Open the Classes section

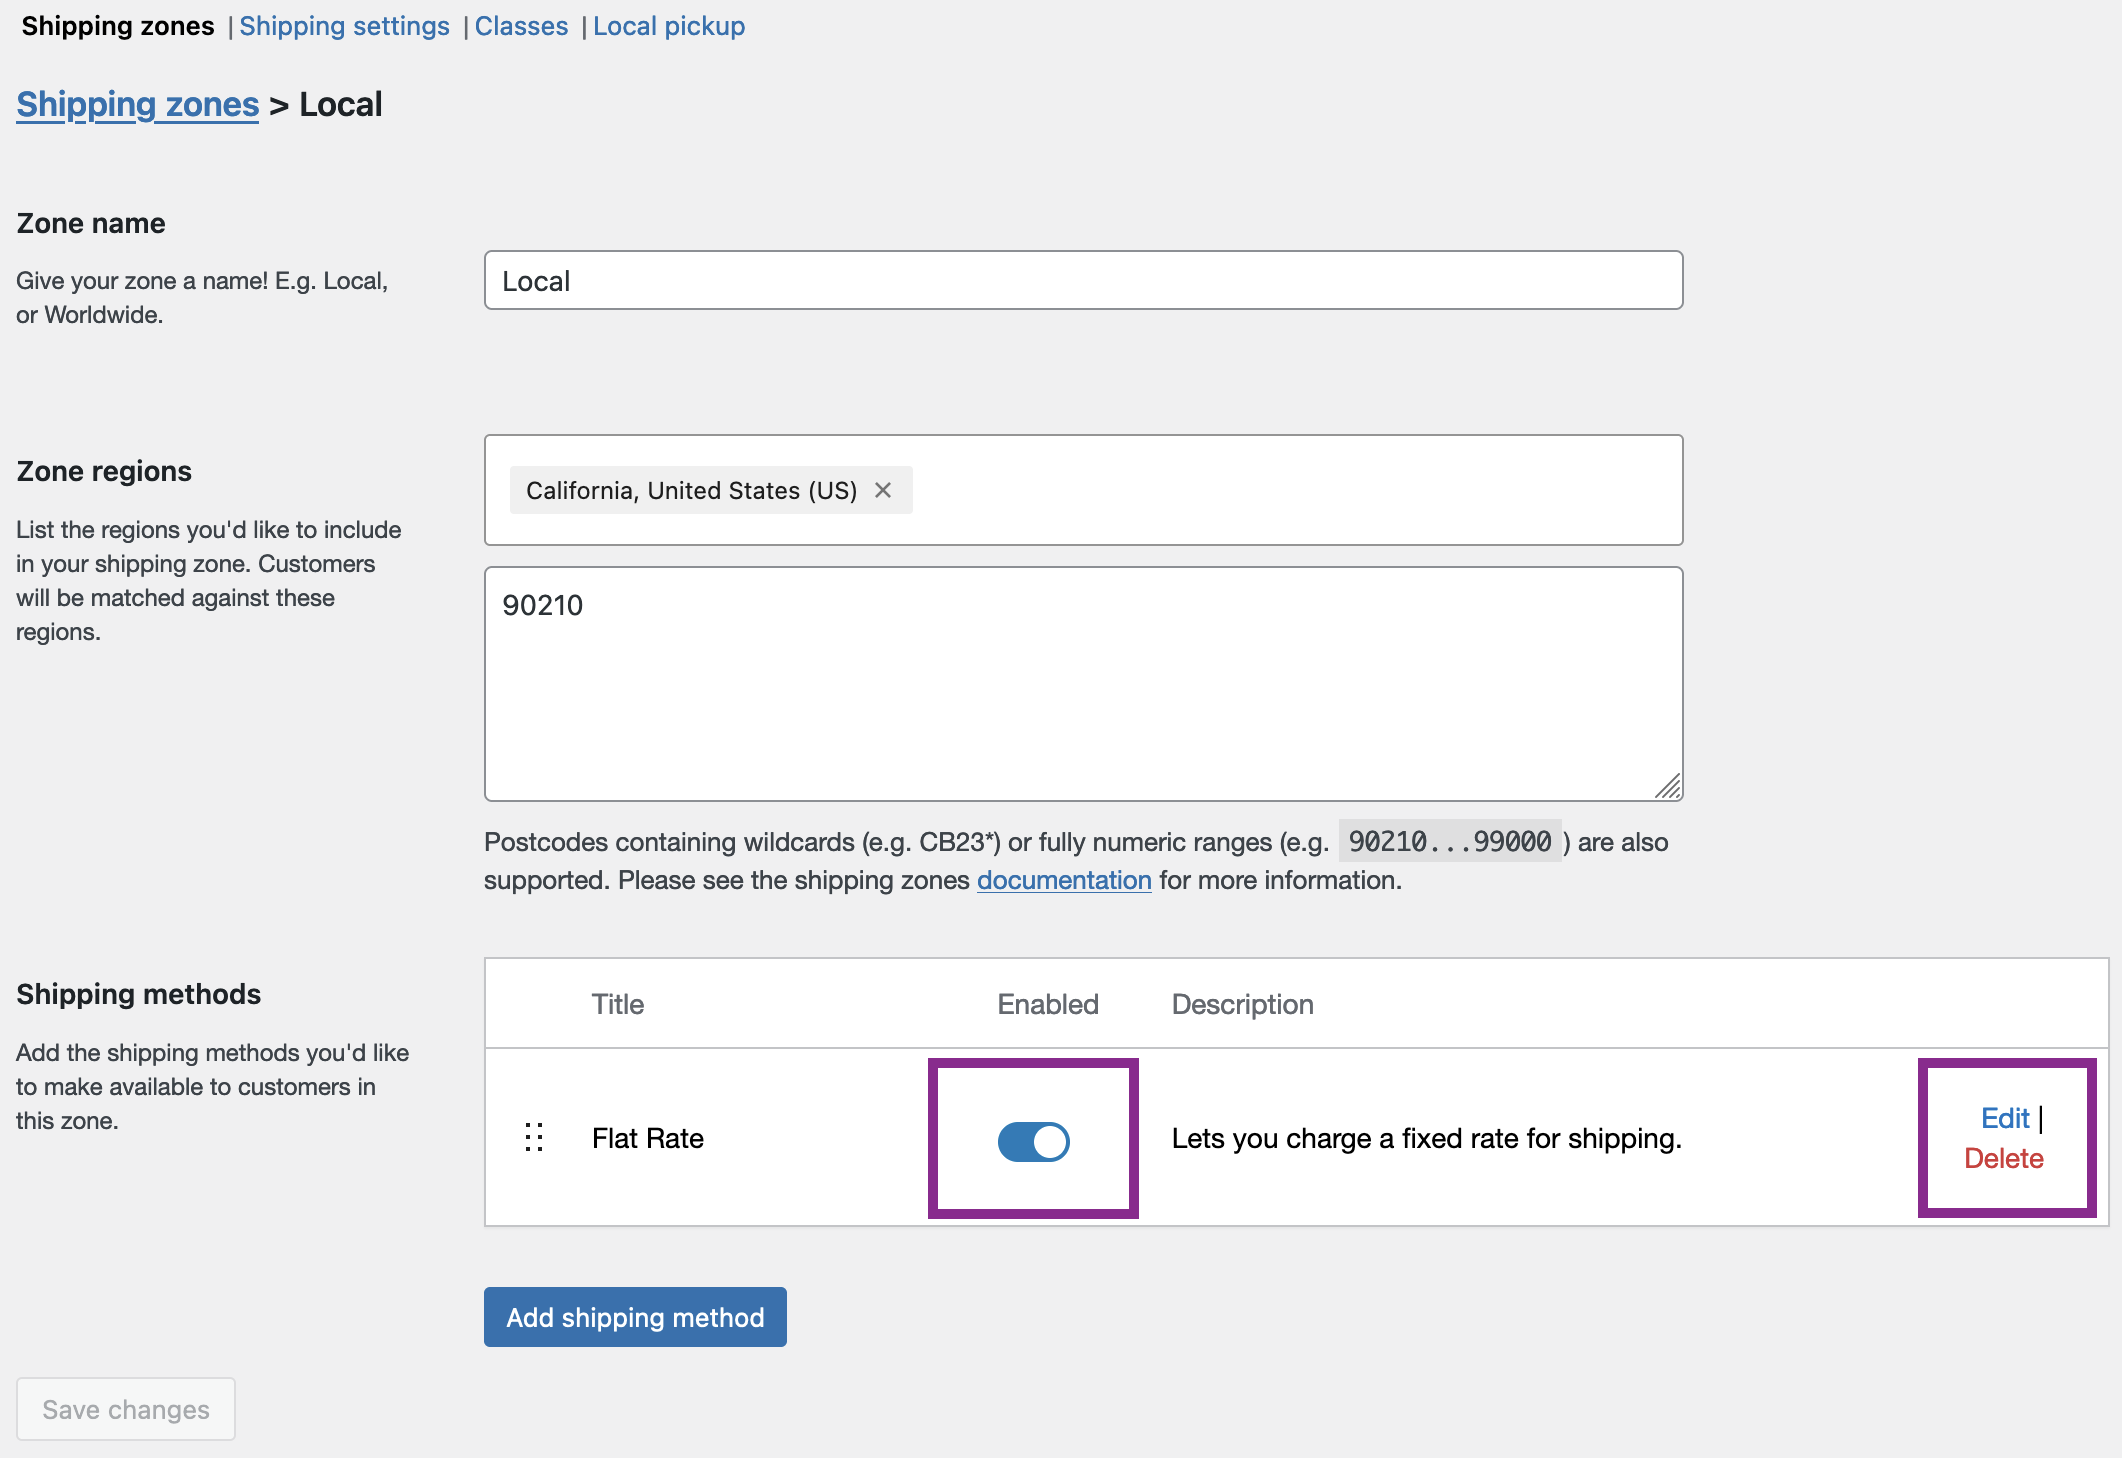click(521, 26)
